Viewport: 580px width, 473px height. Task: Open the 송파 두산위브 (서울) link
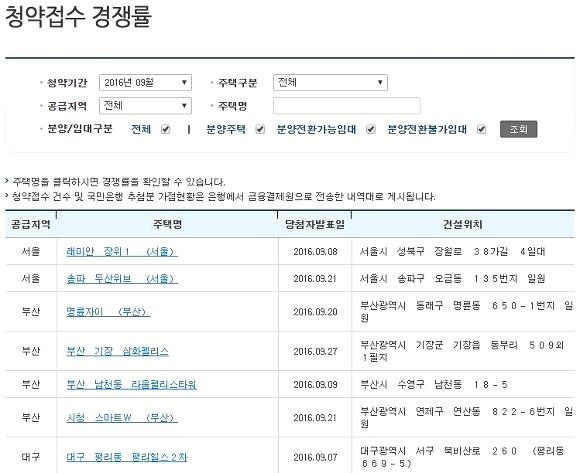point(122,279)
